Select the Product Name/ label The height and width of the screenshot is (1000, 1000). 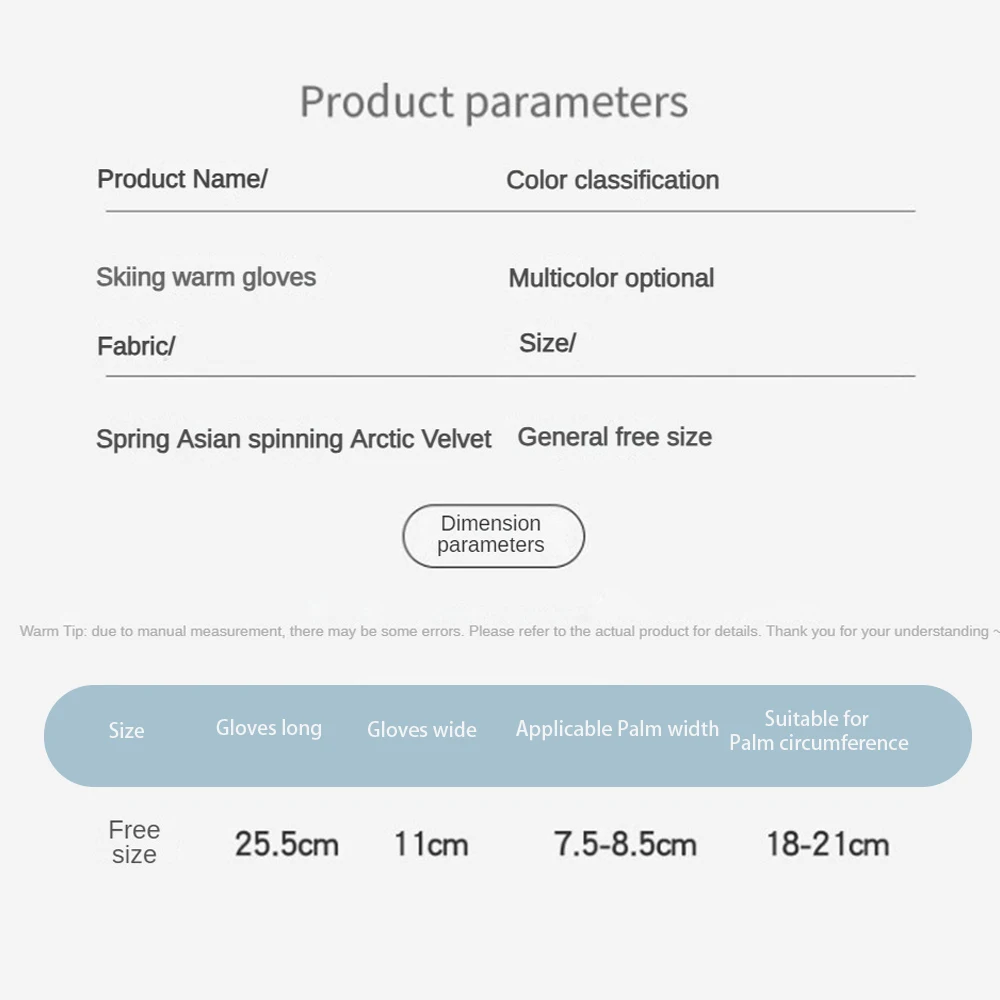[182, 179]
